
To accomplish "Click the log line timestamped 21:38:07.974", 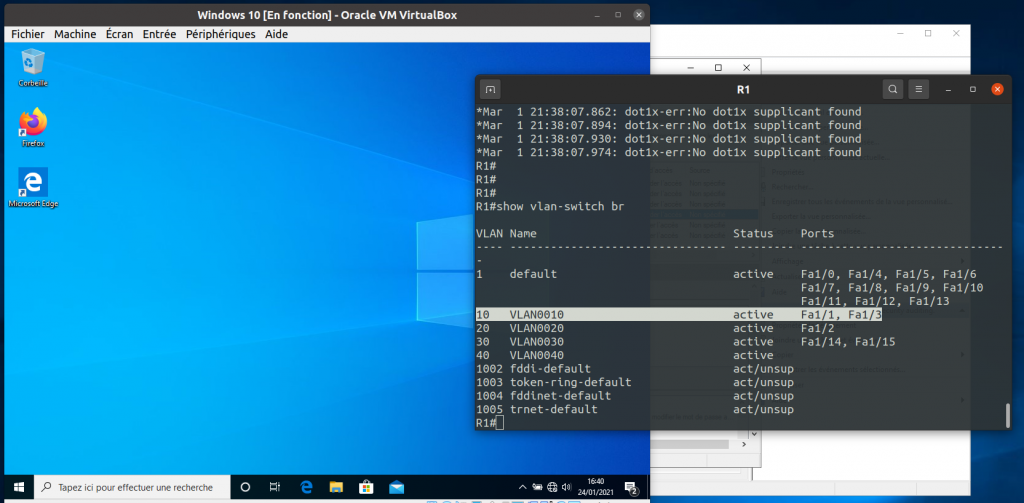I will tap(669, 152).
